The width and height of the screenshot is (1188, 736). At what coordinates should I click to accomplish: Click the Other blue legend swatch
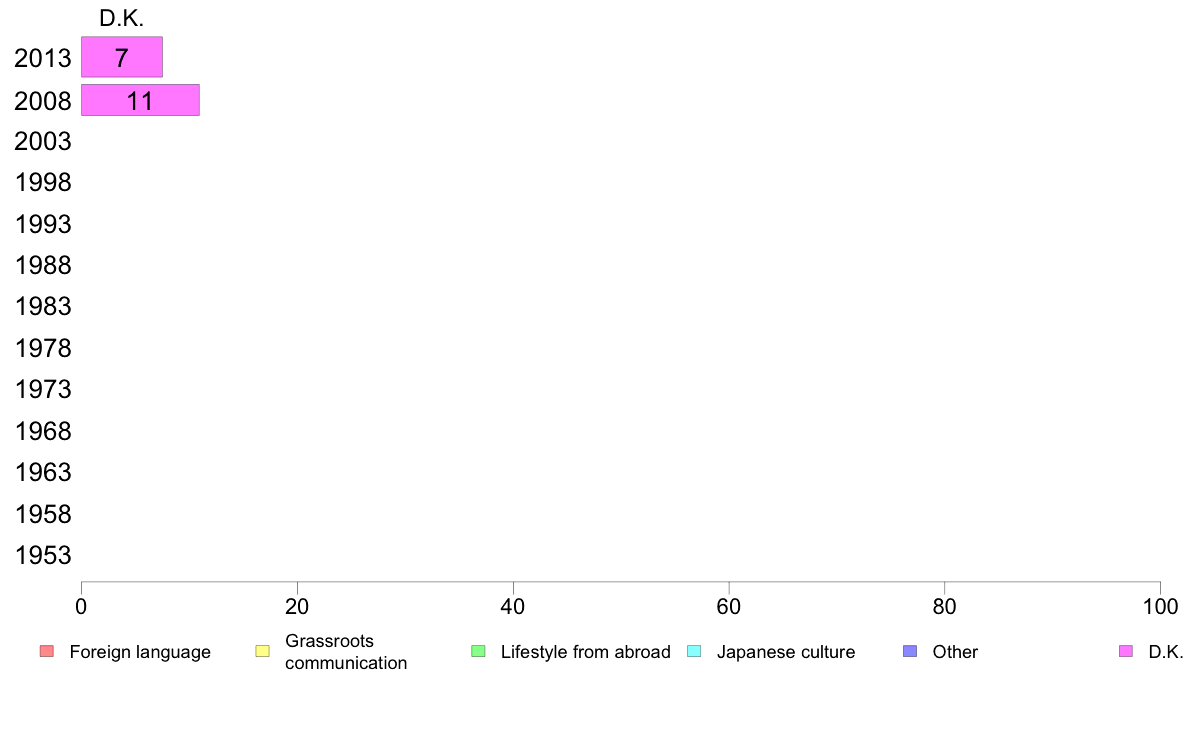(x=910, y=651)
